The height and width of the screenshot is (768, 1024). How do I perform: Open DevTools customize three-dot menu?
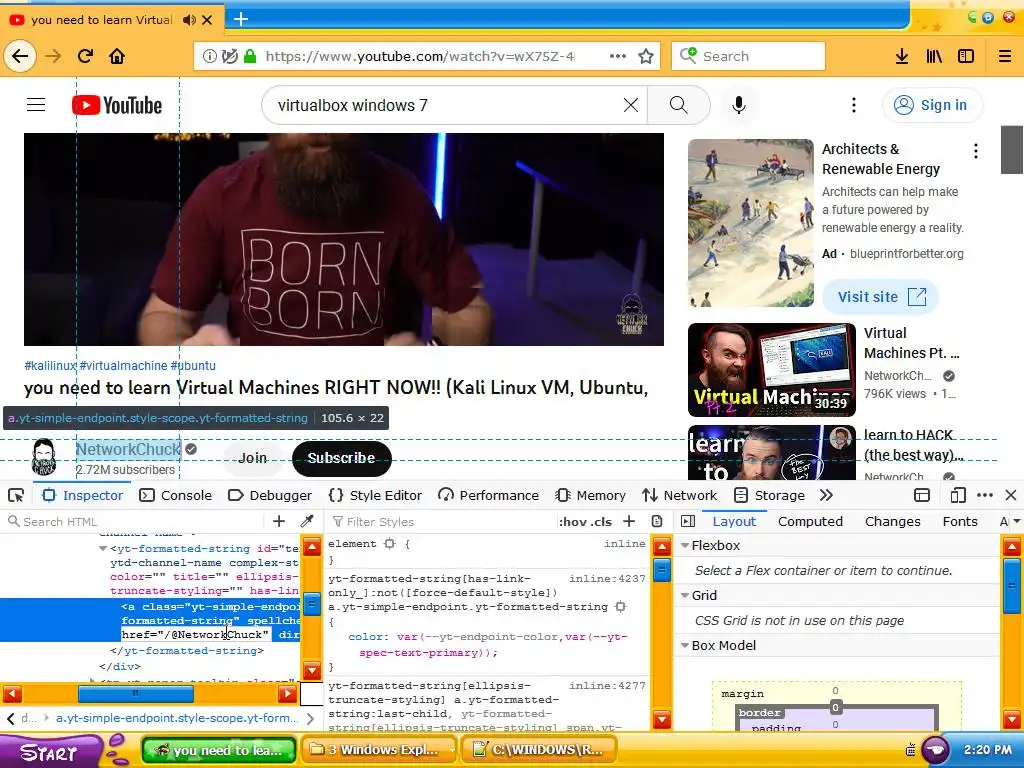click(985, 495)
